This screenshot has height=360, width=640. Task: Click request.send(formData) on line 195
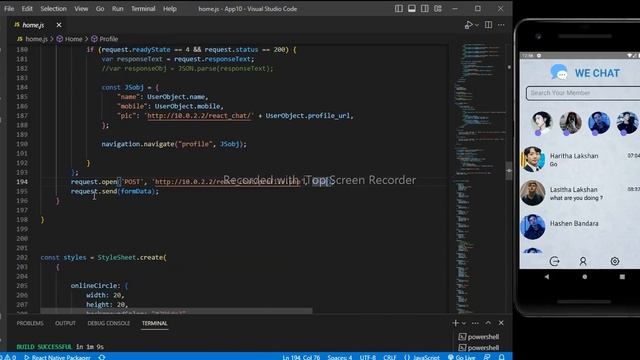pos(115,191)
